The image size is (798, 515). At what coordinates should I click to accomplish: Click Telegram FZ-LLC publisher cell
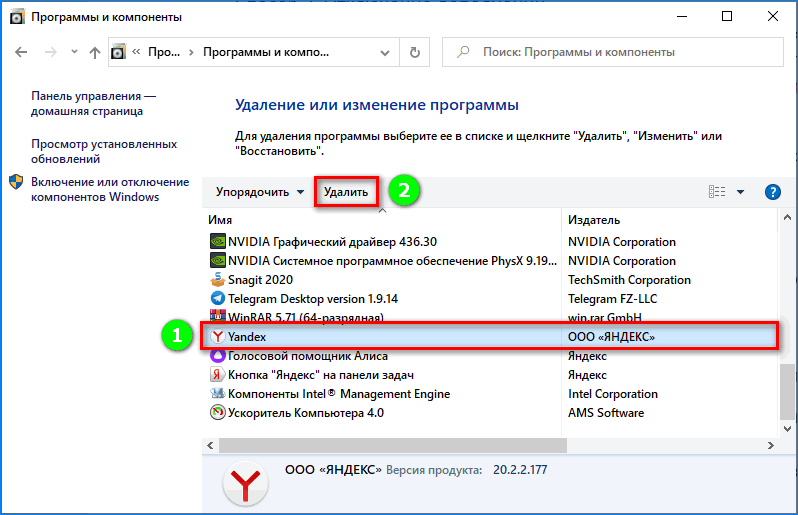click(612, 299)
